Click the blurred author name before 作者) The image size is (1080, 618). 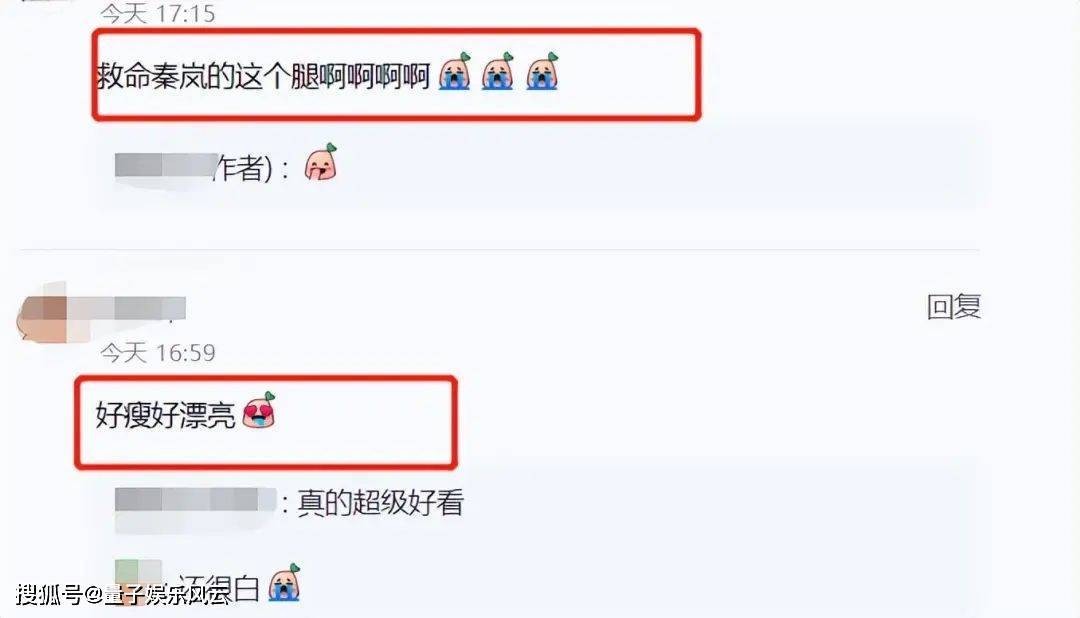pyautogui.click(x=166, y=166)
